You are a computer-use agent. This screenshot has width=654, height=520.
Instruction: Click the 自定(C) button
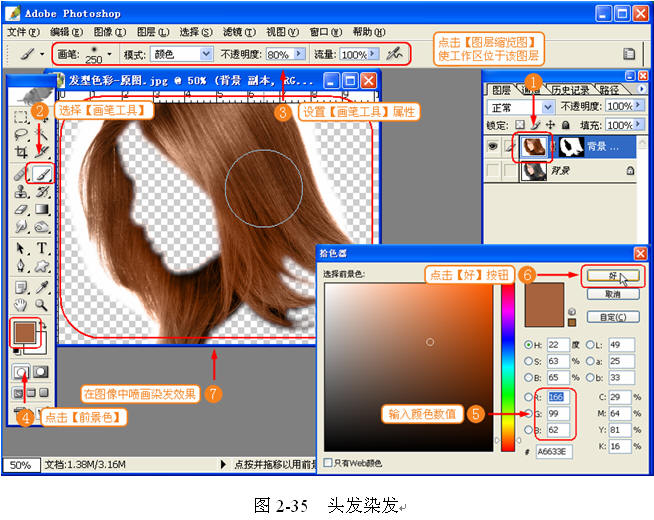coord(612,317)
